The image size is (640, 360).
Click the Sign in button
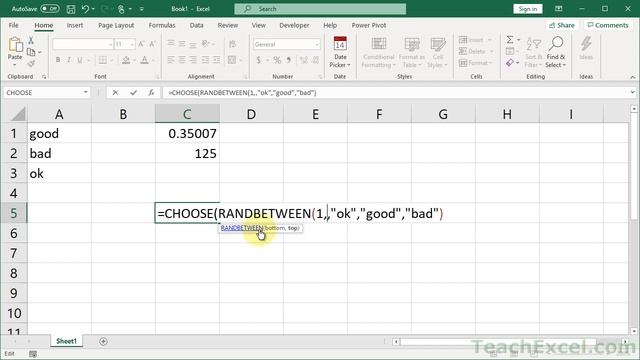(x=527, y=9)
